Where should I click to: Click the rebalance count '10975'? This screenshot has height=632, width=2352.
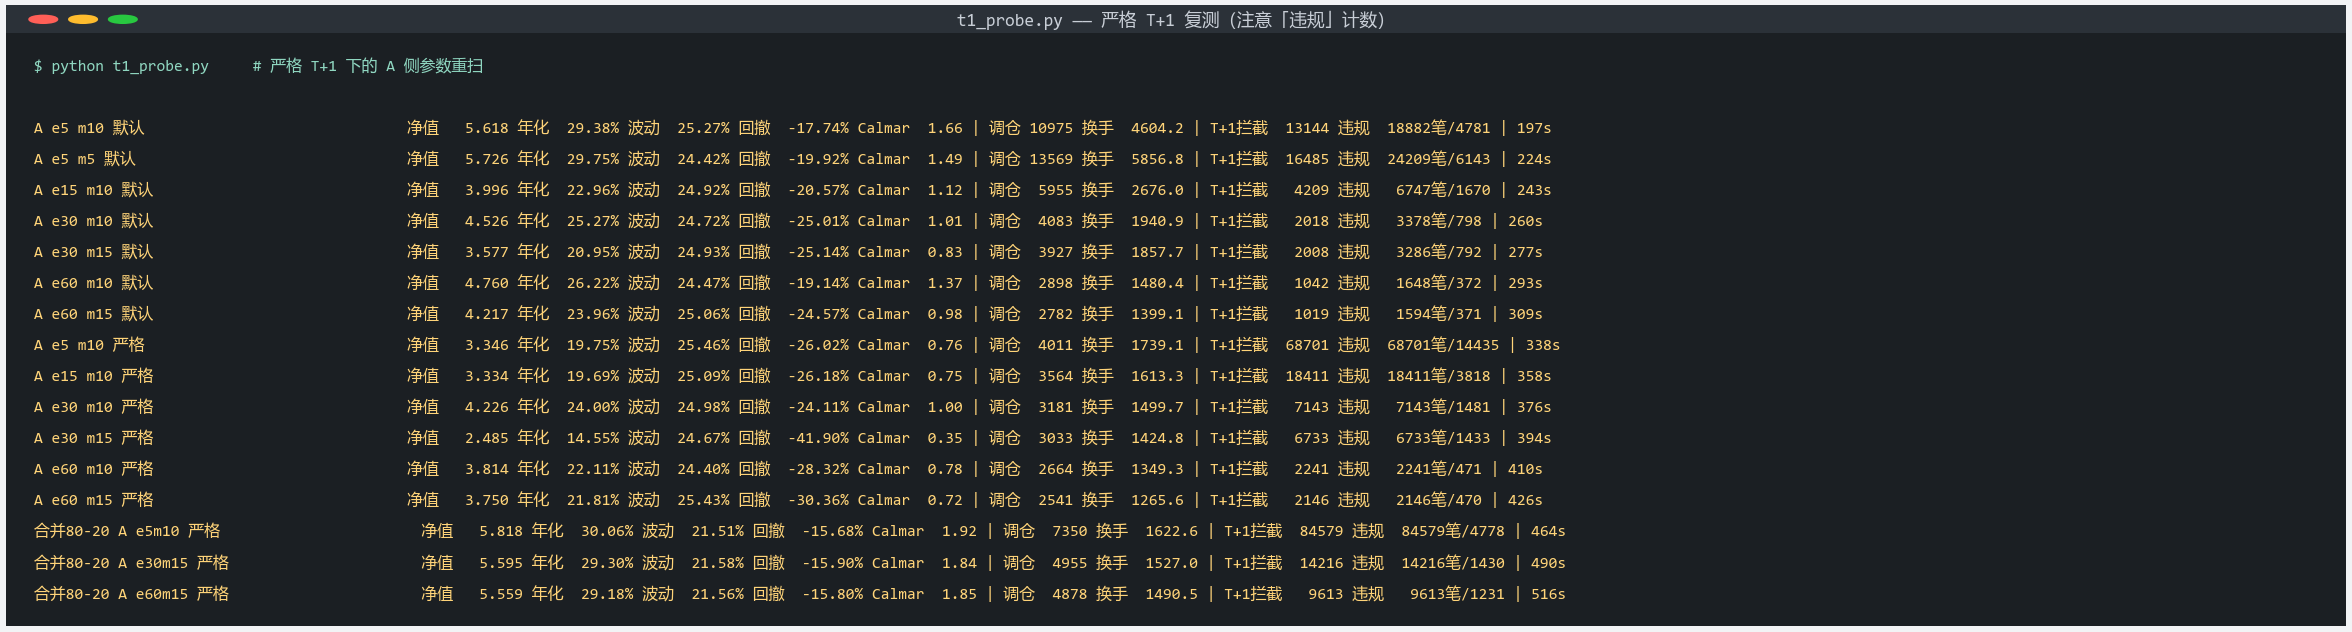pos(1051,128)
